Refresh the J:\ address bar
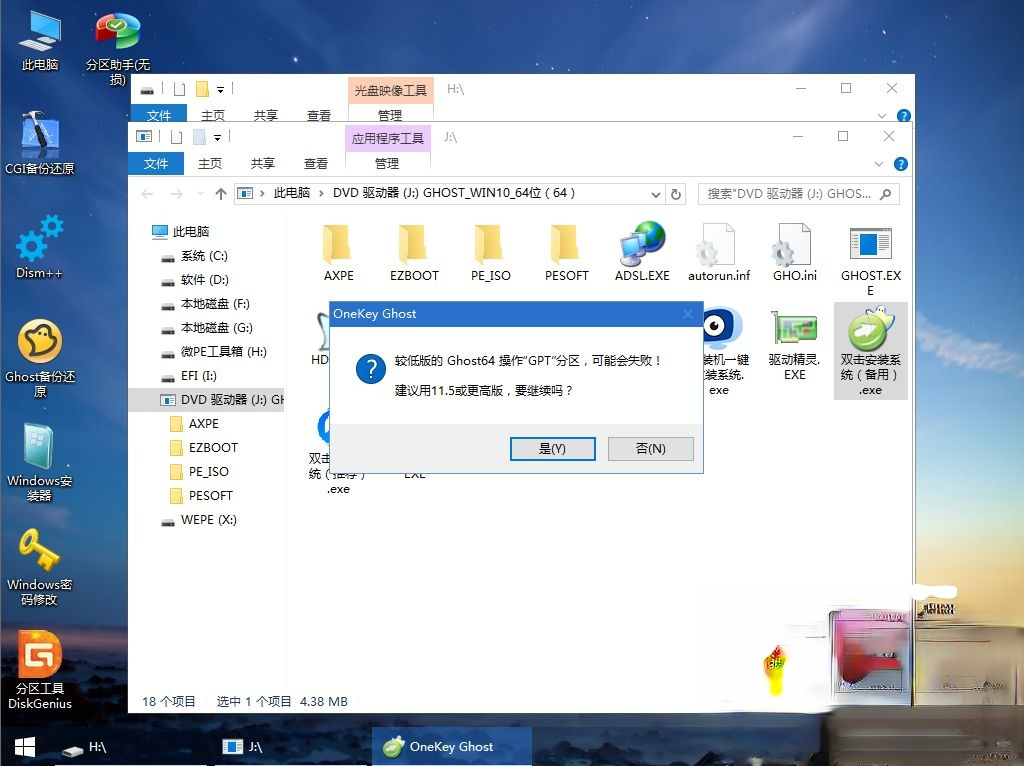Image resolution: width=1024 pixels, height=766 pixels. pos(676,194)
